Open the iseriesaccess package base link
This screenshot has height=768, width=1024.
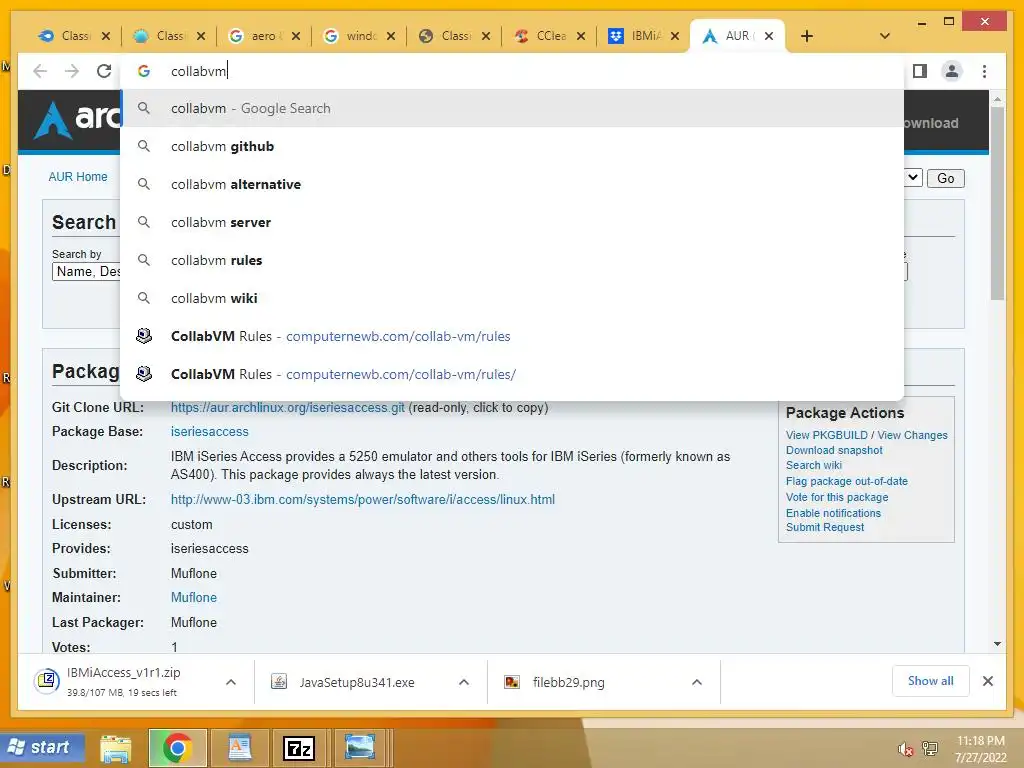coord(210,432)
